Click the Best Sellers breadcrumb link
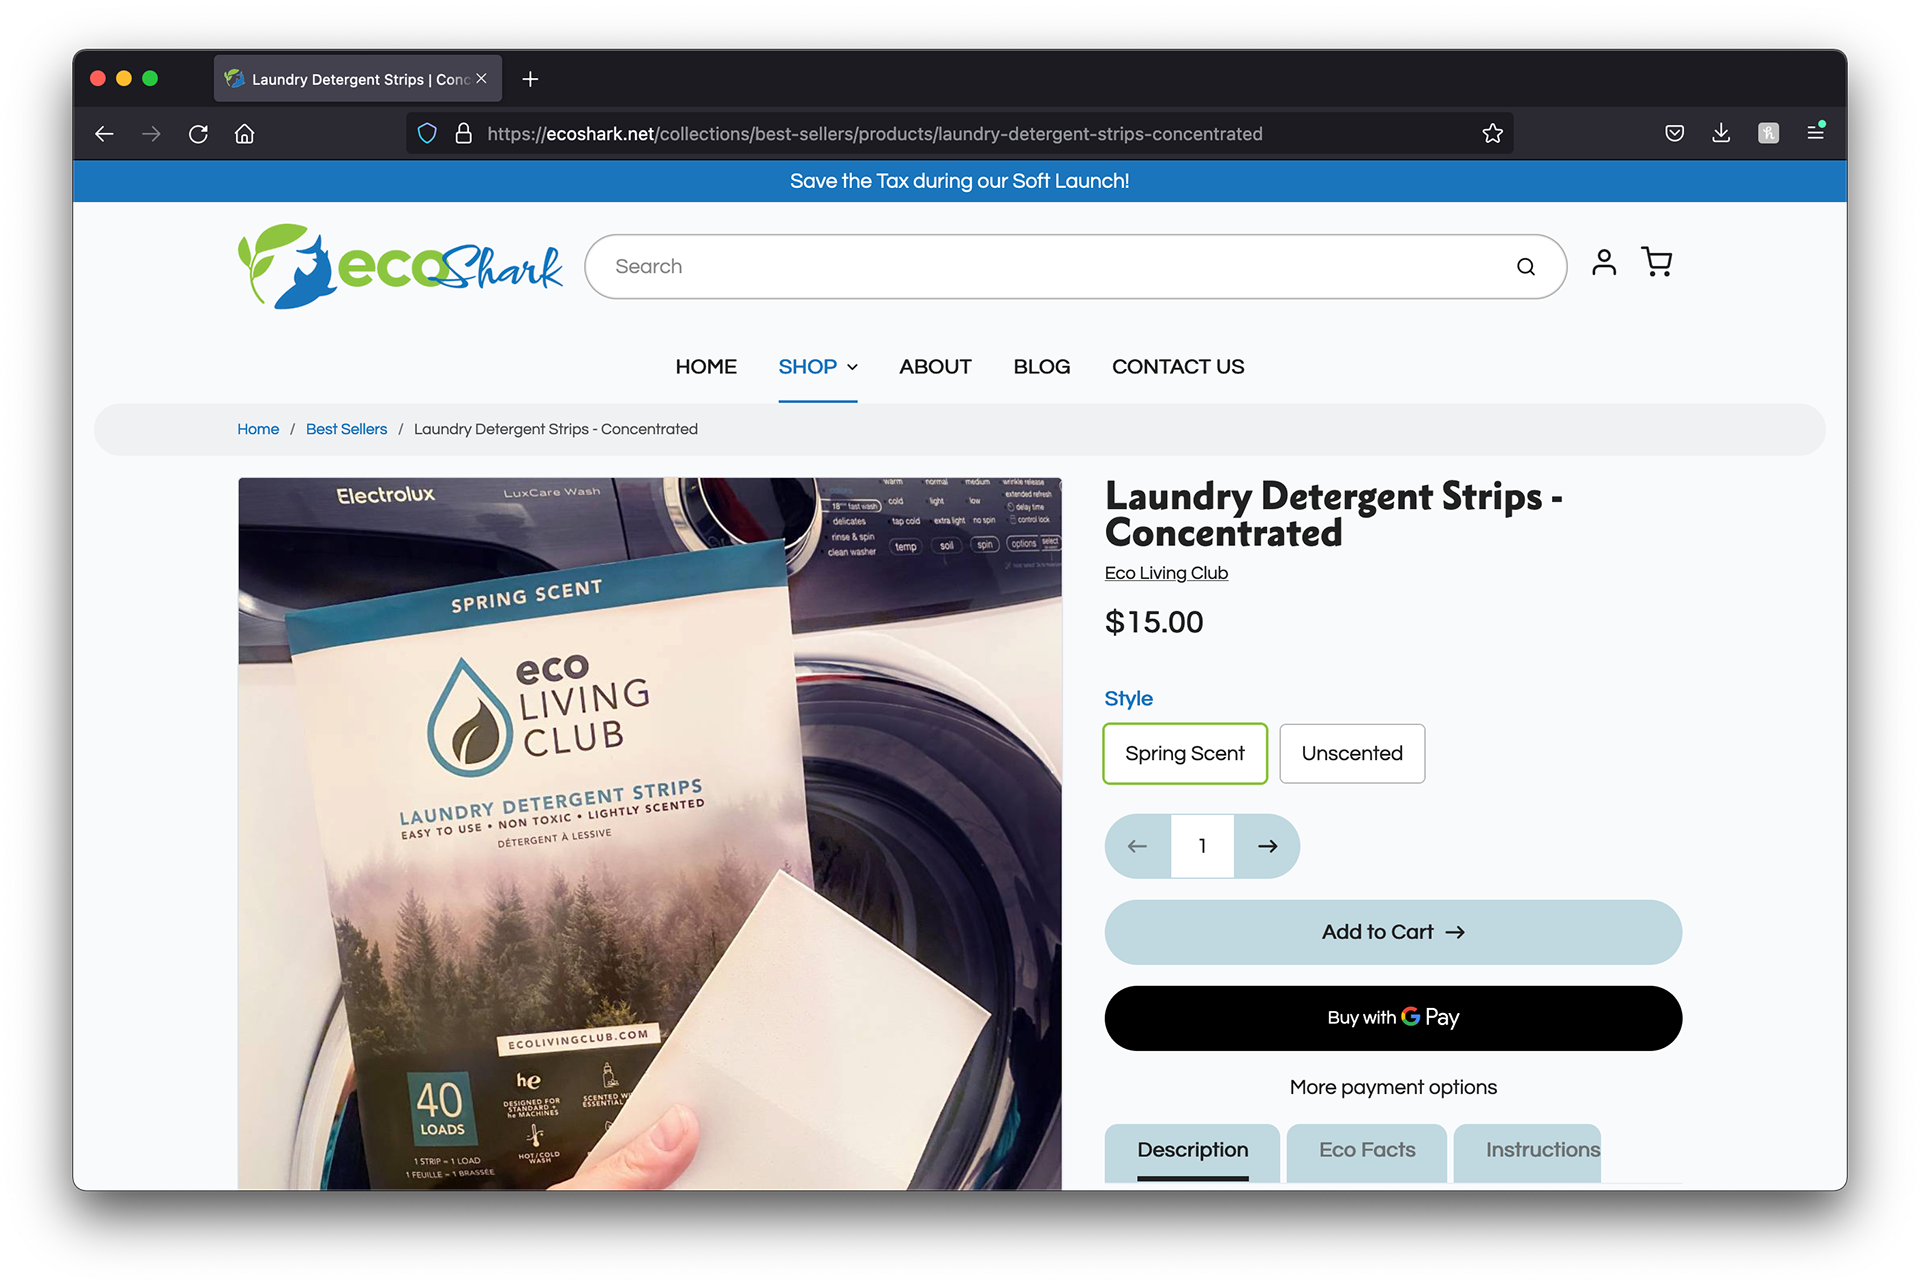1920x1287 pixels. click(x=346, y=429)
